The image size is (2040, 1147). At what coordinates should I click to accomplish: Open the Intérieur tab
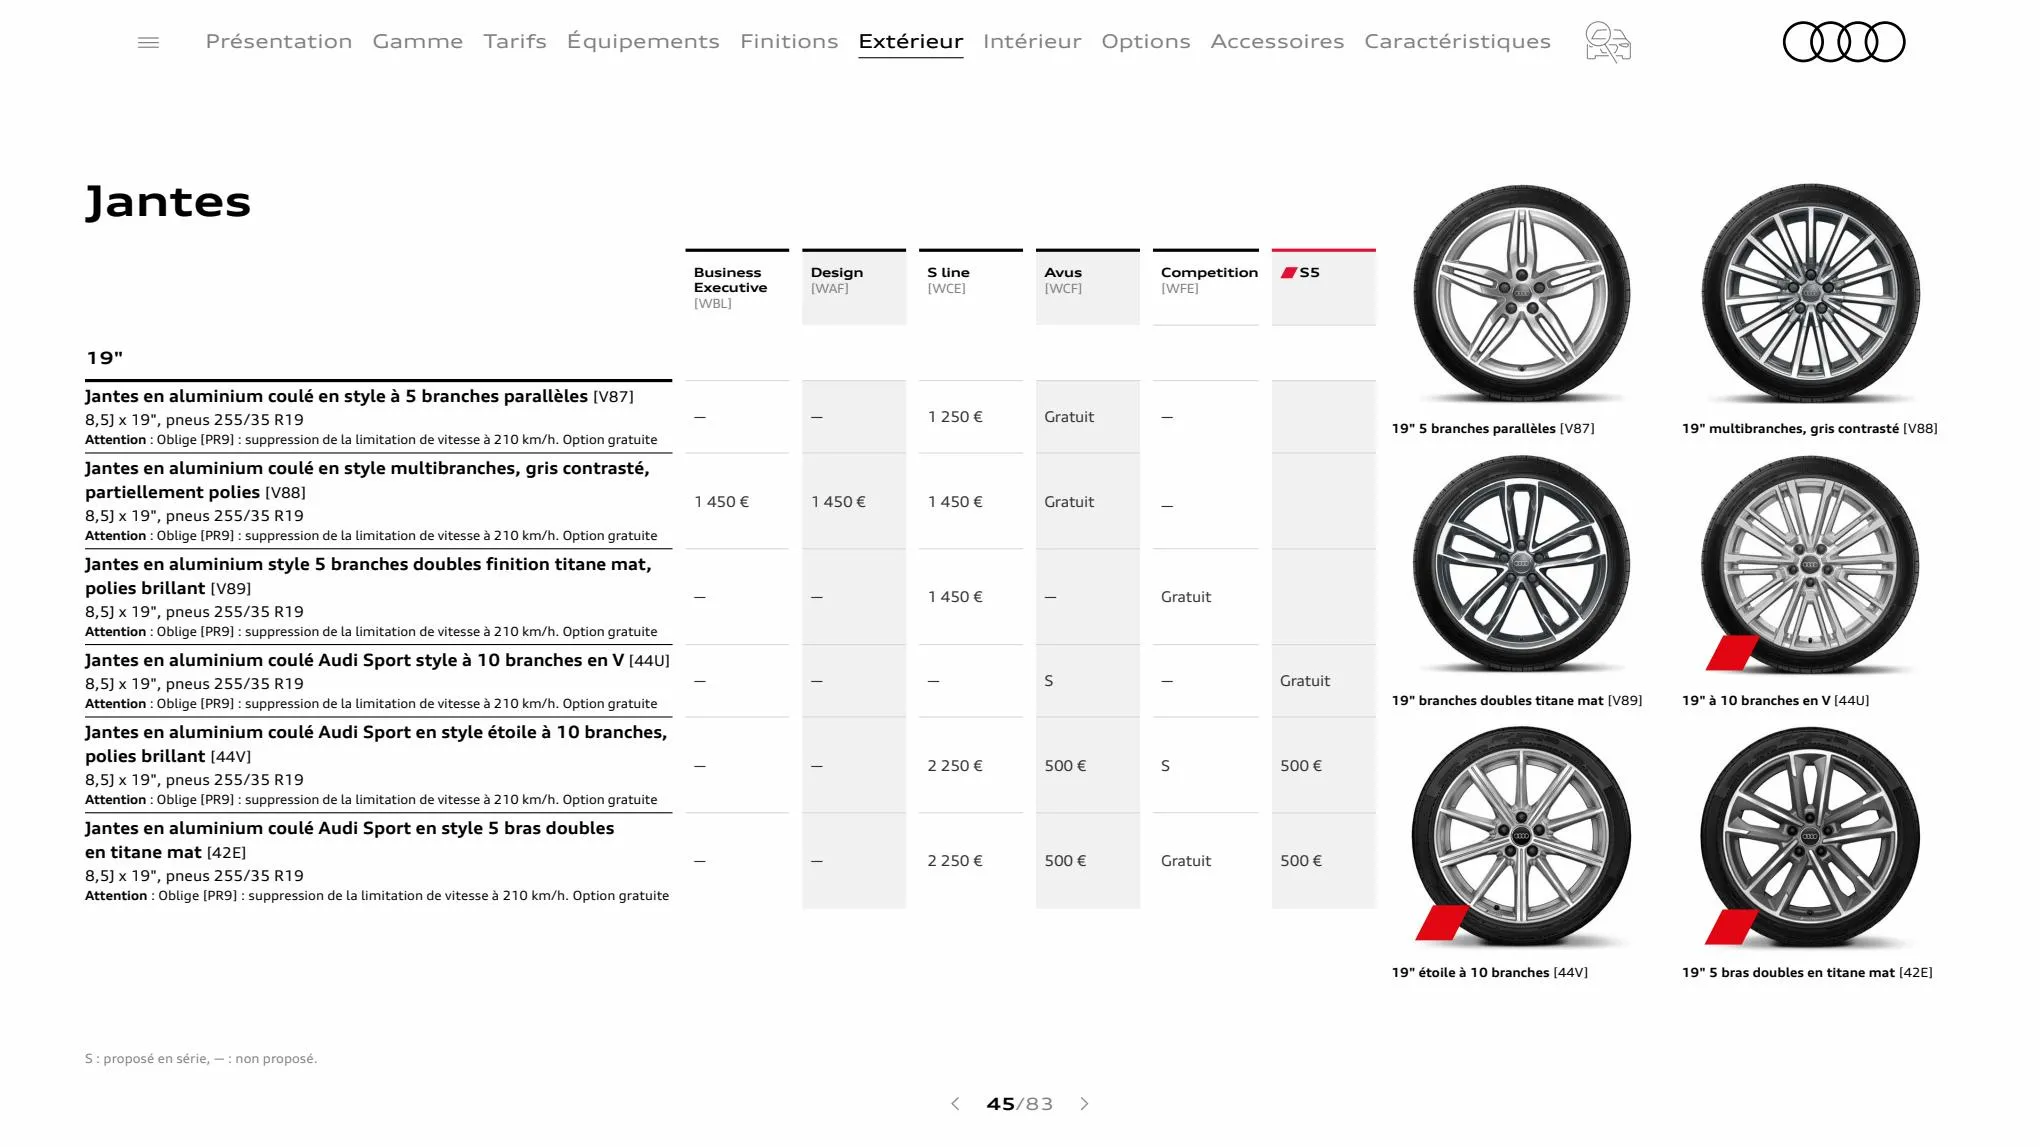pos(1032,41)
